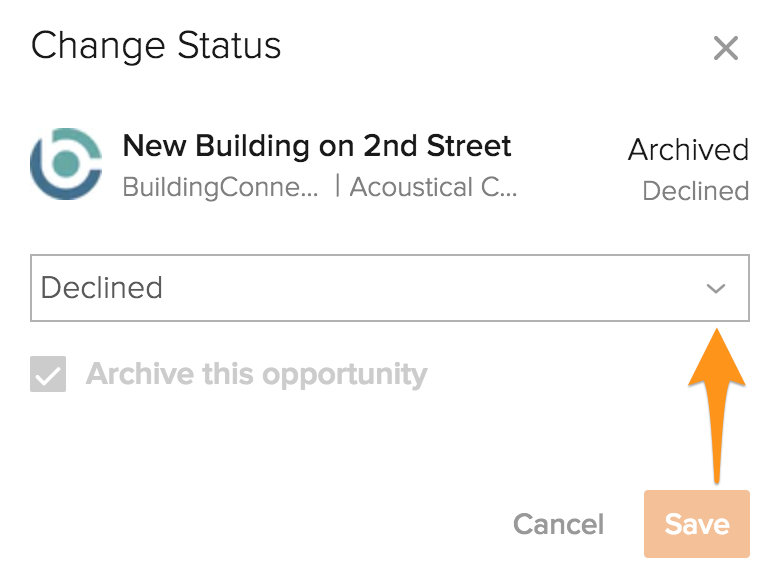This screenshot has height=580, width=780.
Task: Open the Declined status select box
Action: (x=390, y=288)
